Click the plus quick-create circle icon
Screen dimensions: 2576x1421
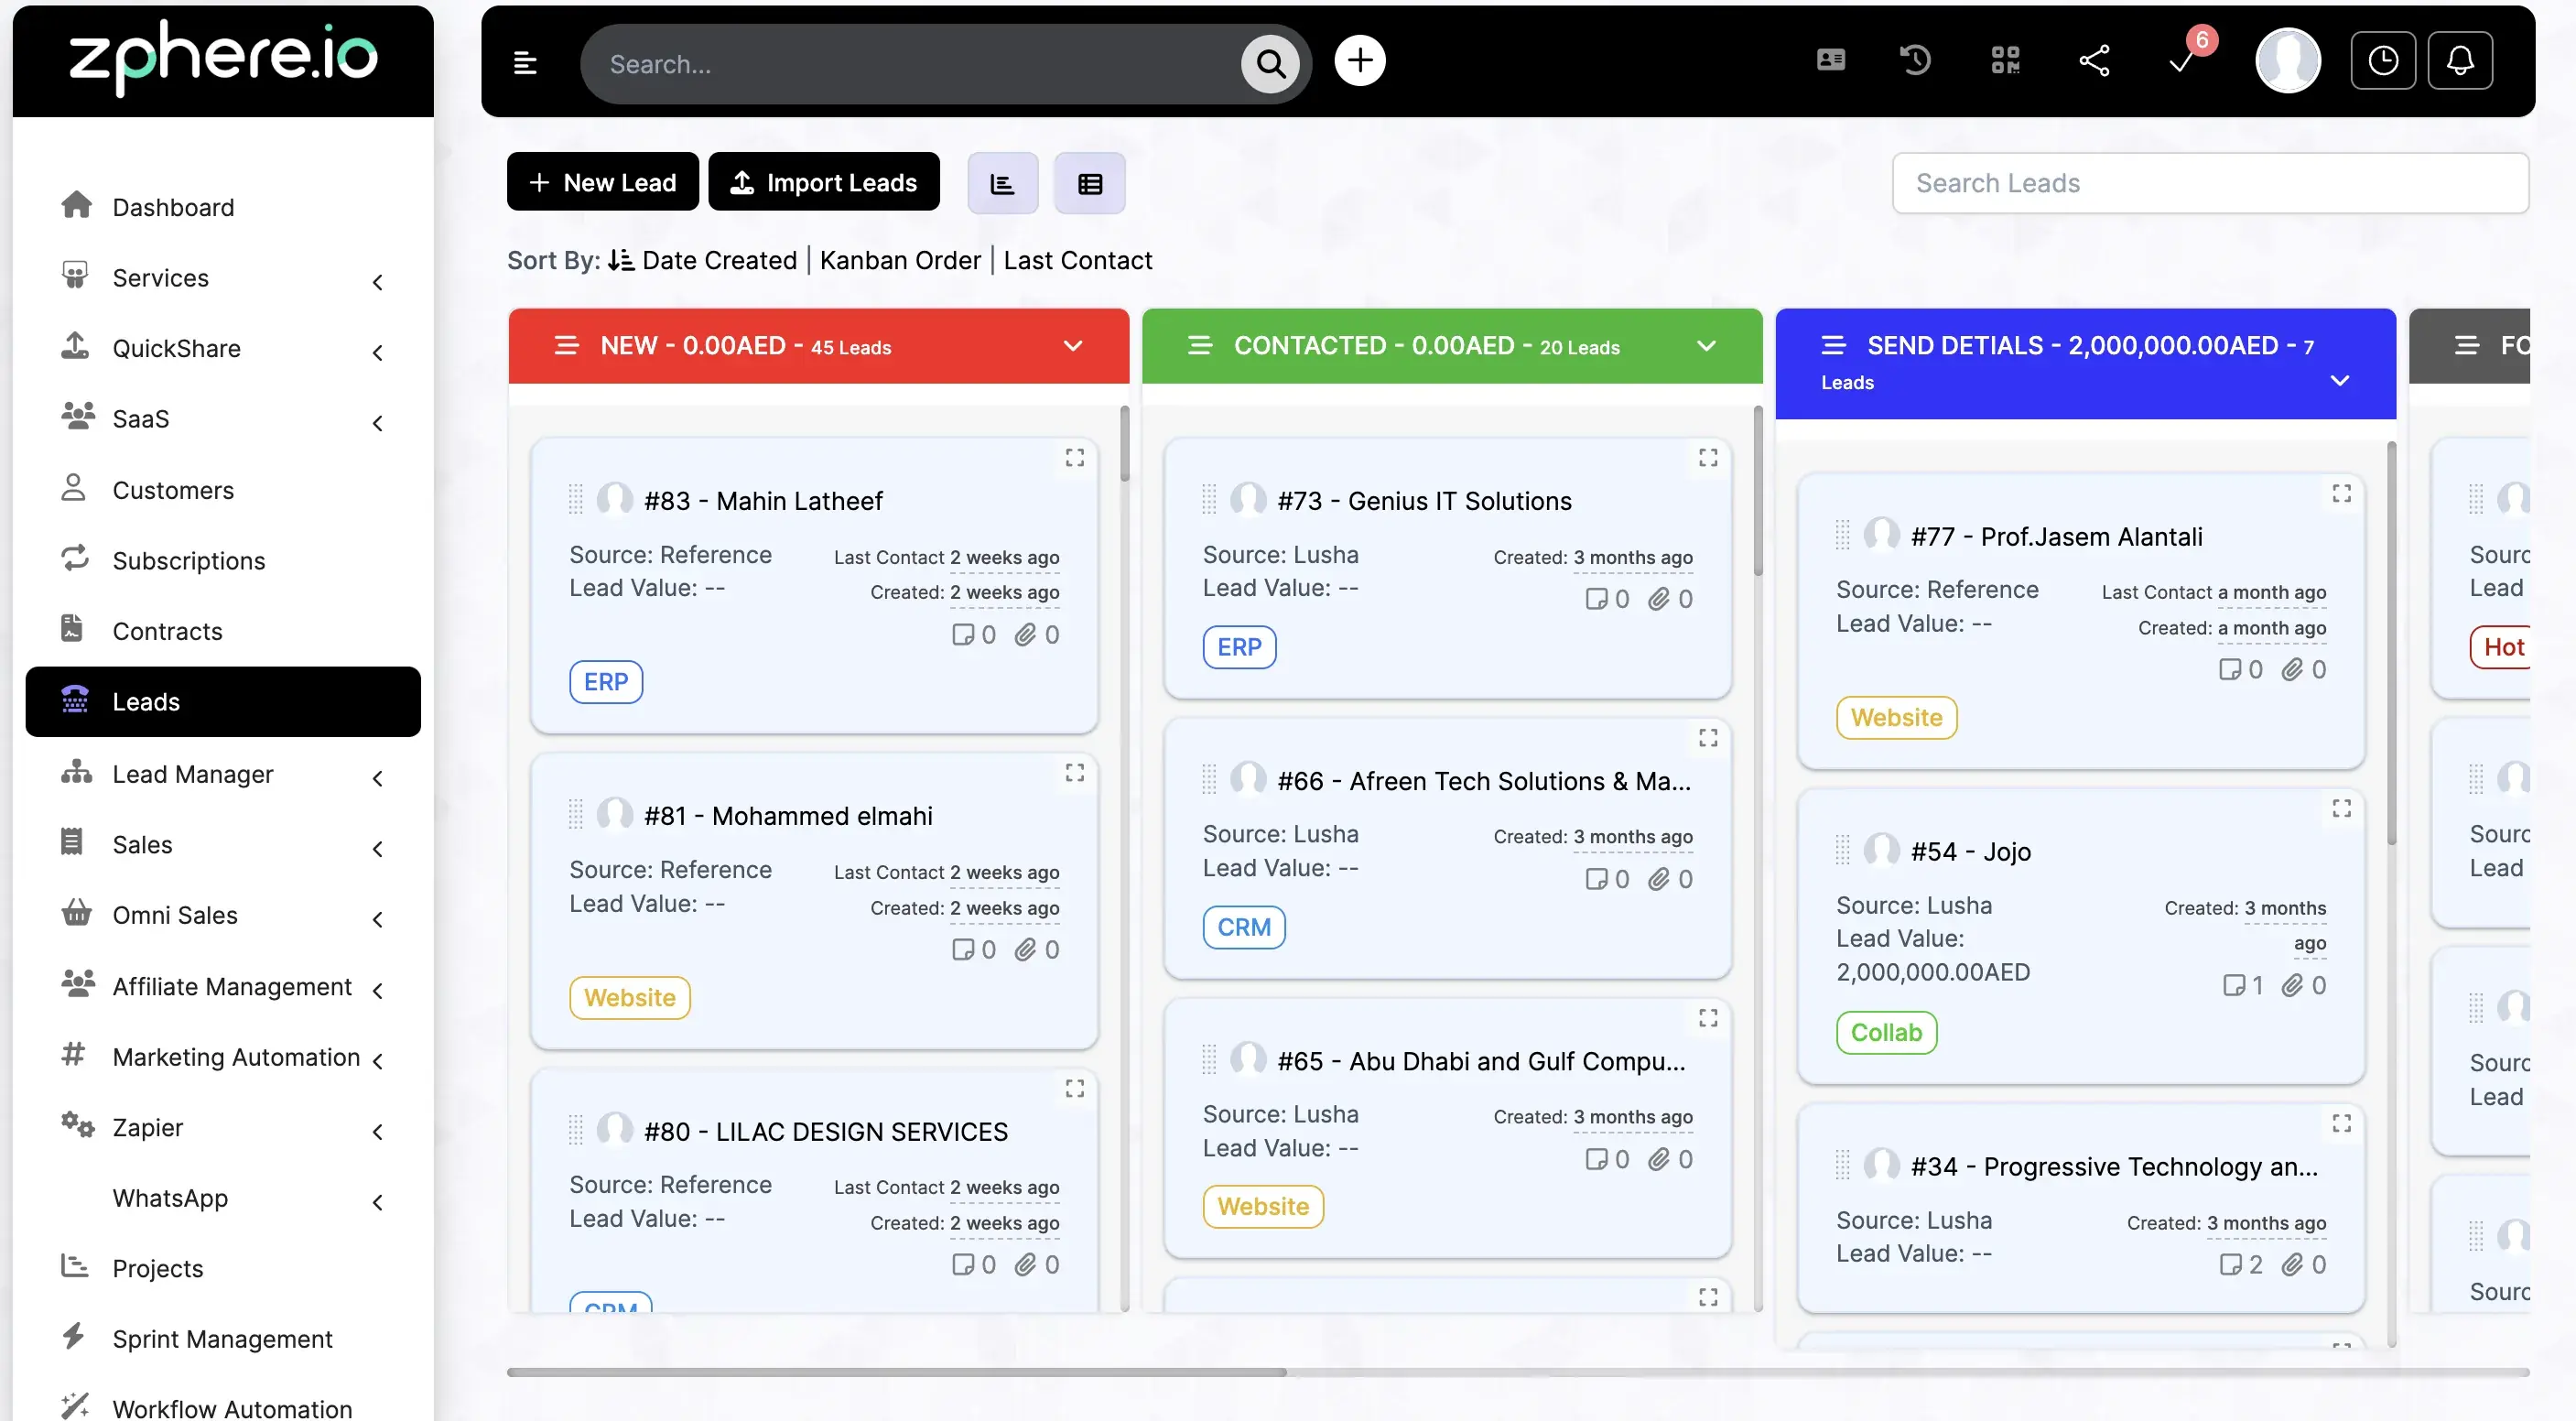(x=1359, y=61)
